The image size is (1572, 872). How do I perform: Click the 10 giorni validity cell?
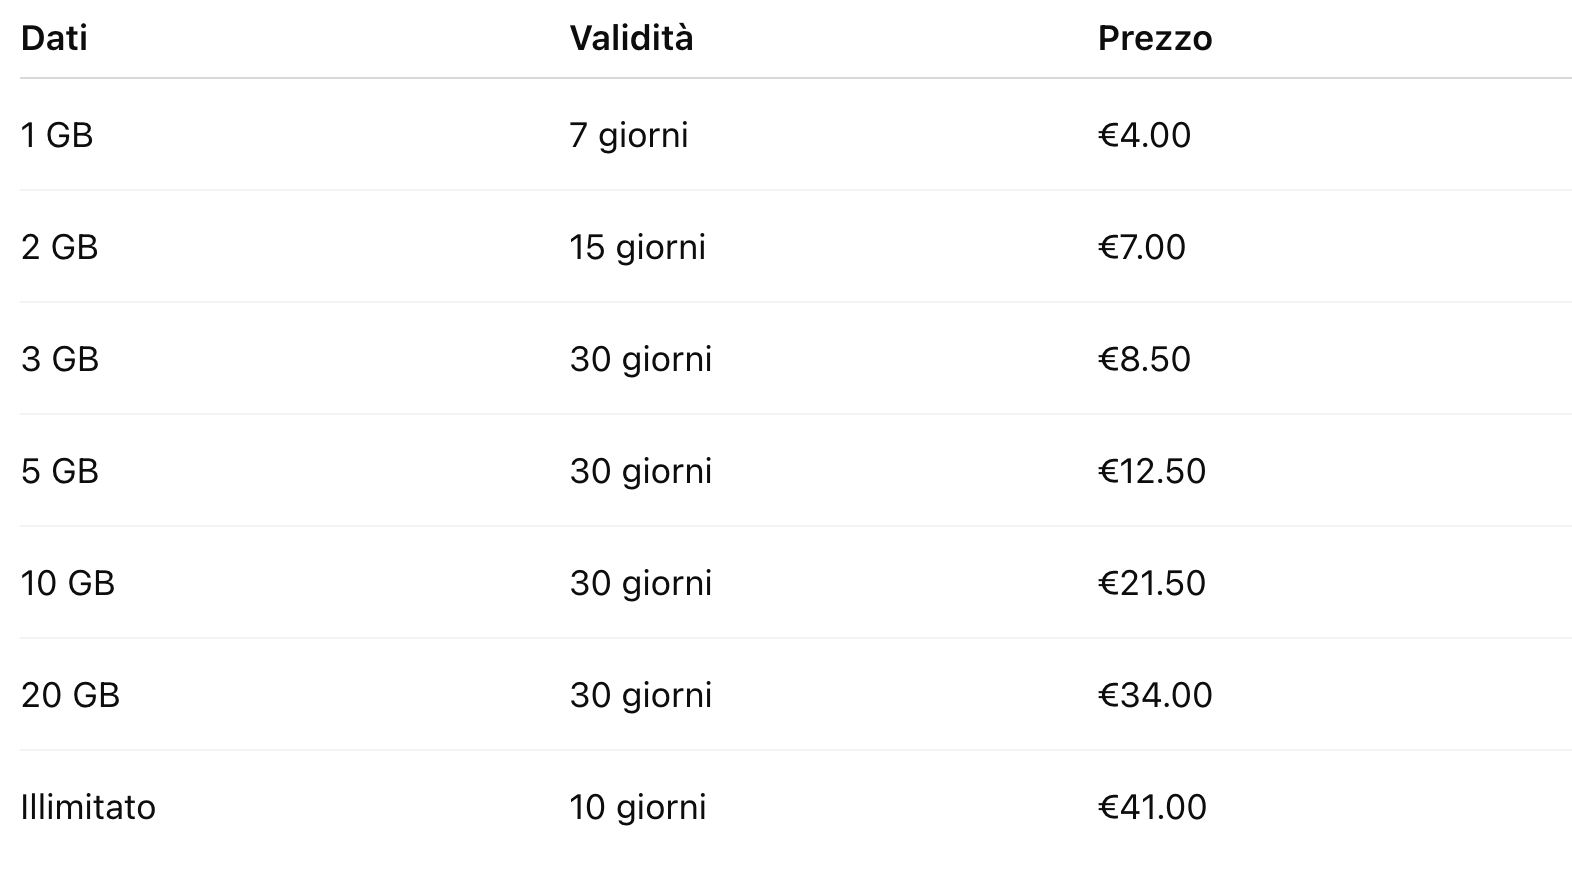(x=637, y=807)
